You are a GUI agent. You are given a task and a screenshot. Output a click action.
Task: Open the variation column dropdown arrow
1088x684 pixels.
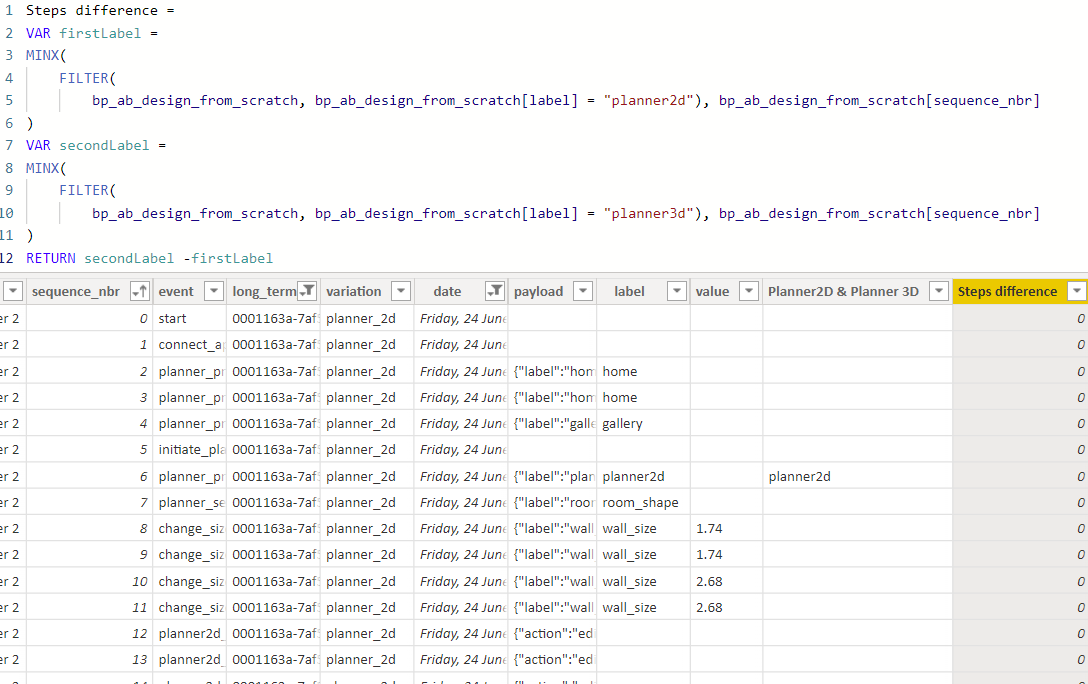(401, 291)
